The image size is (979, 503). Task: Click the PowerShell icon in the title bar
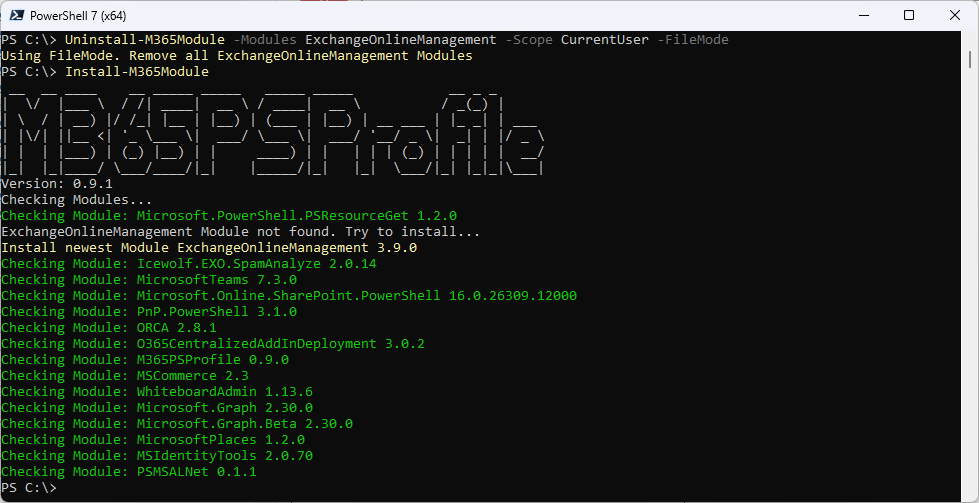click(x=17, y=16)
